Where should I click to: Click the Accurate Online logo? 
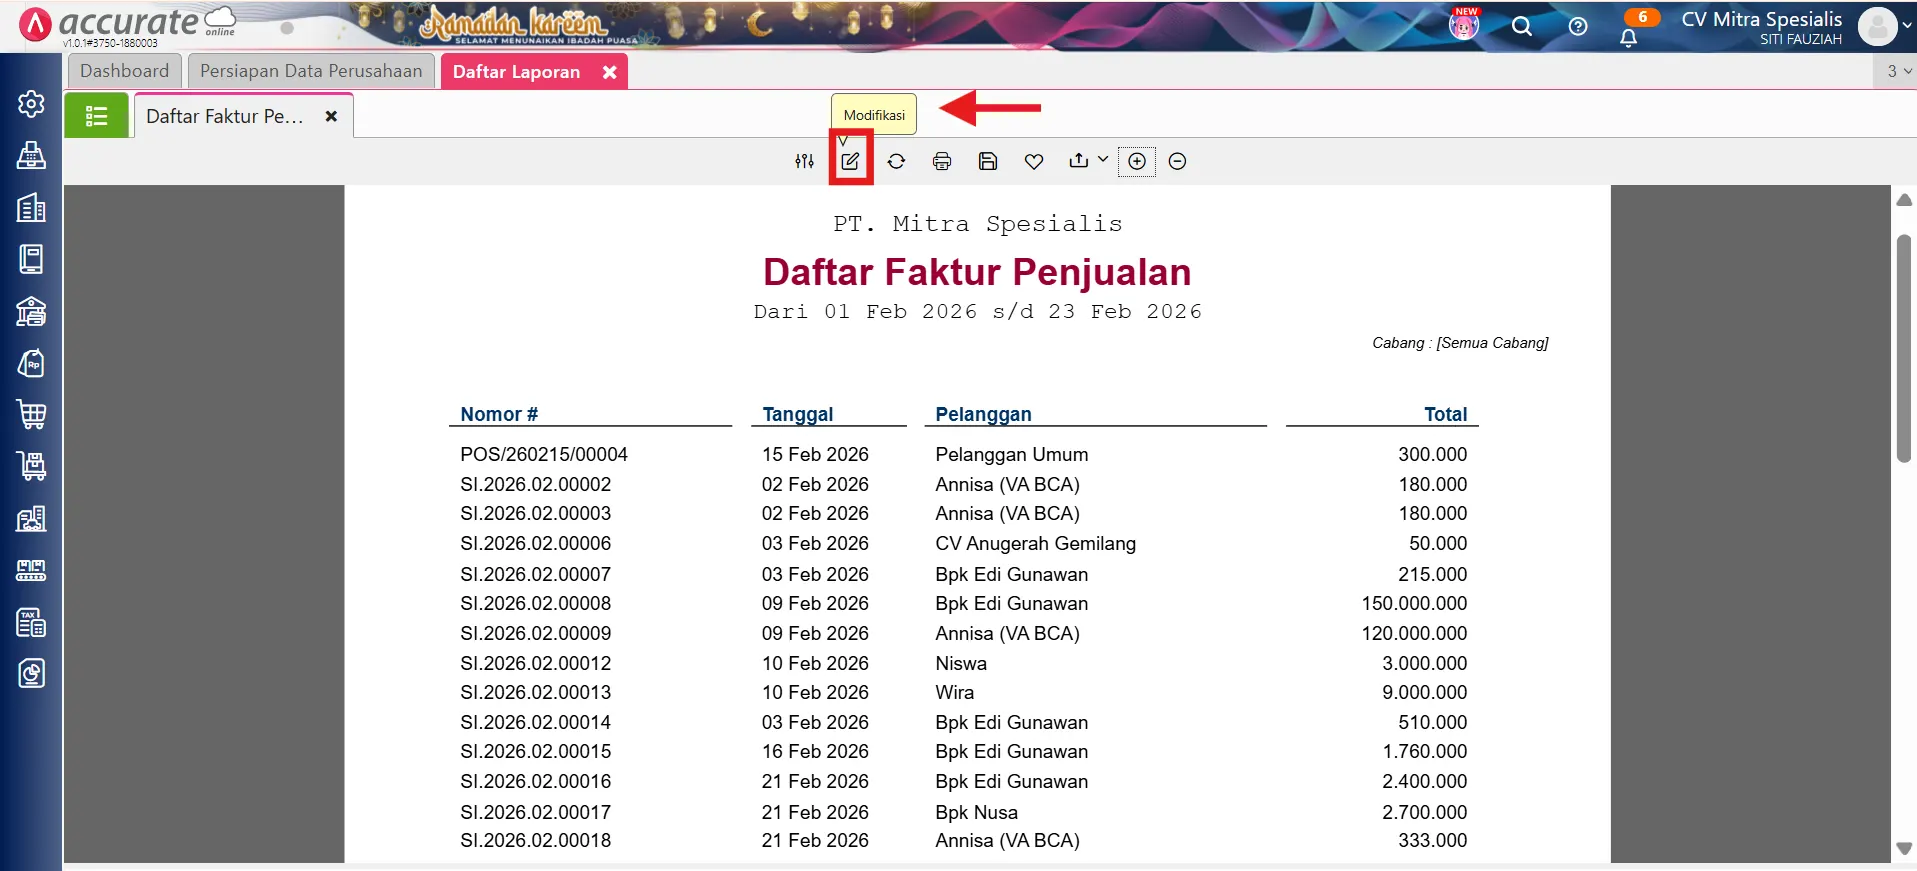tap(127, 24)
